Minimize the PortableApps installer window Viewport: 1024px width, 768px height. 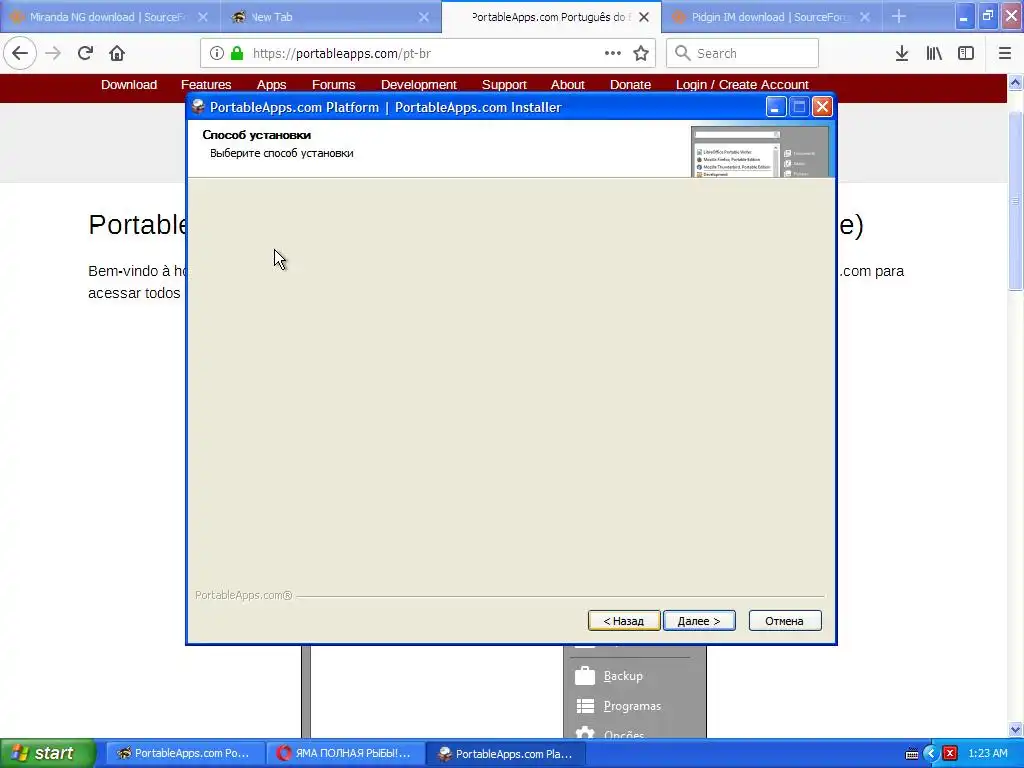pyautogui.click(x=775, y=106)
